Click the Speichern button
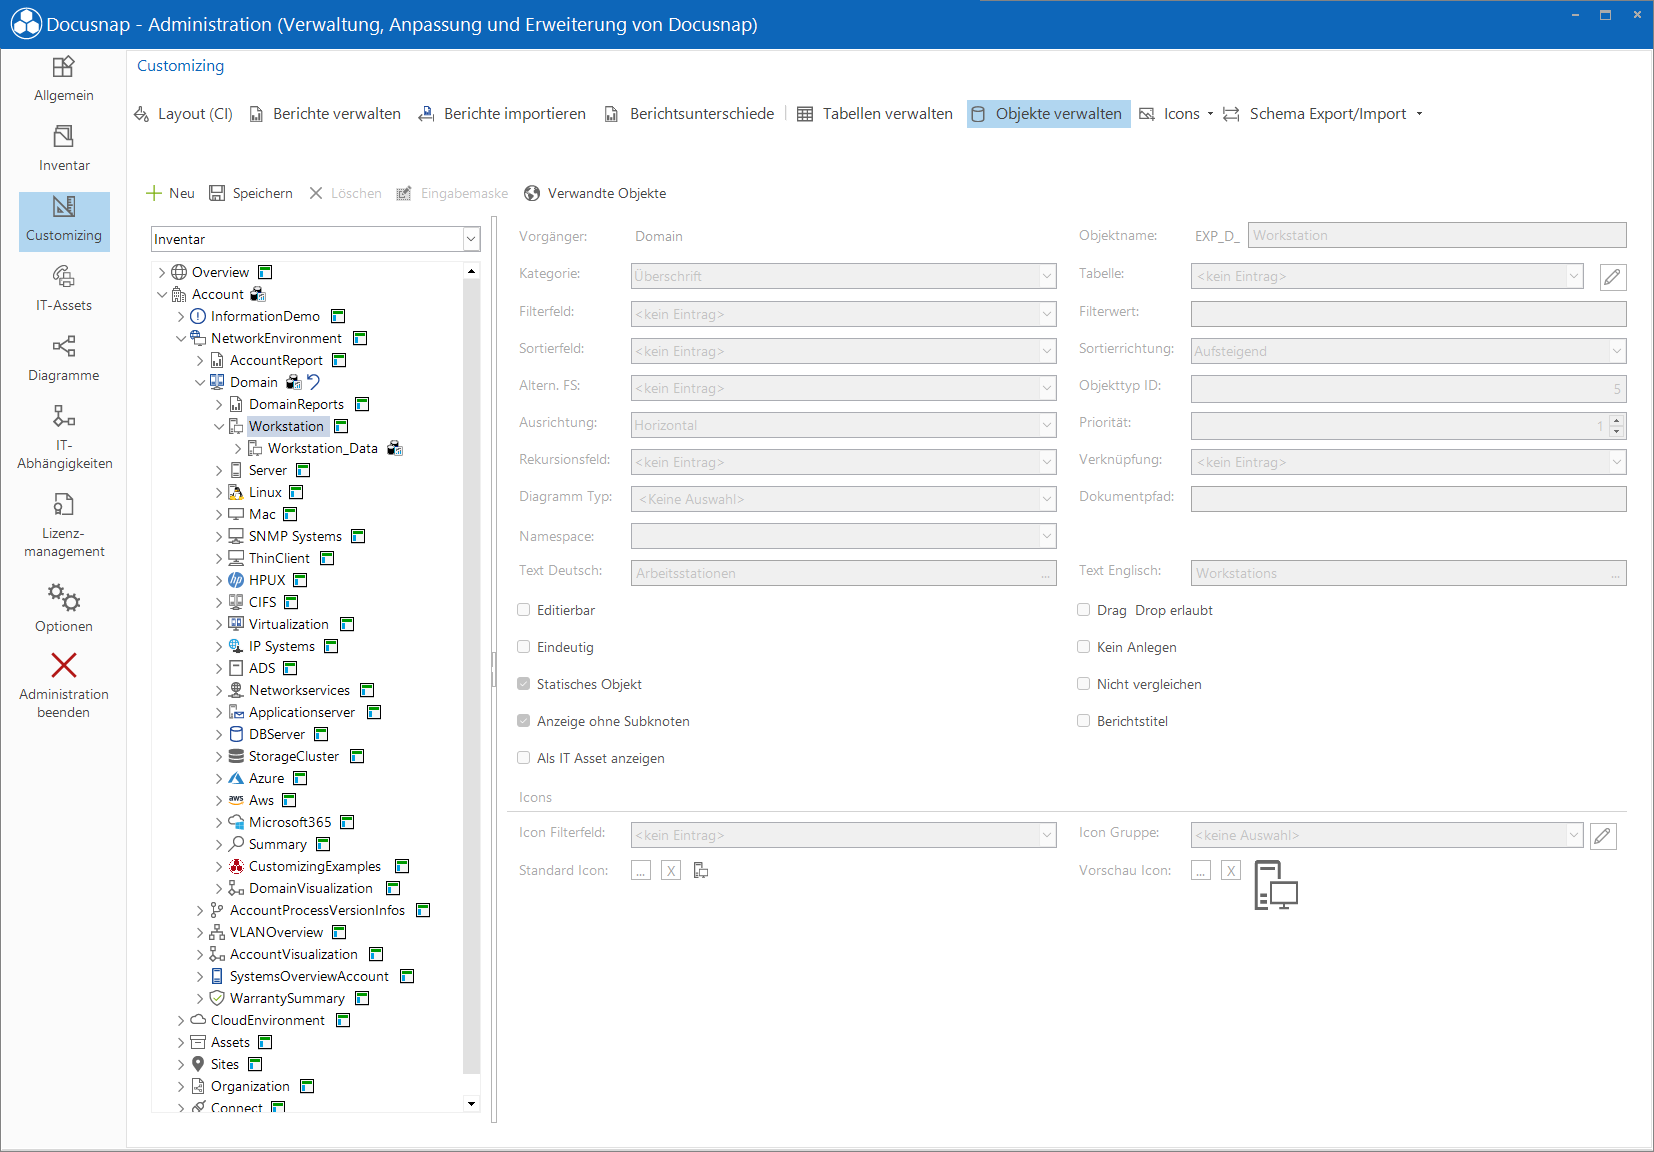The image size is (1654, 1152). coord(251,193)
